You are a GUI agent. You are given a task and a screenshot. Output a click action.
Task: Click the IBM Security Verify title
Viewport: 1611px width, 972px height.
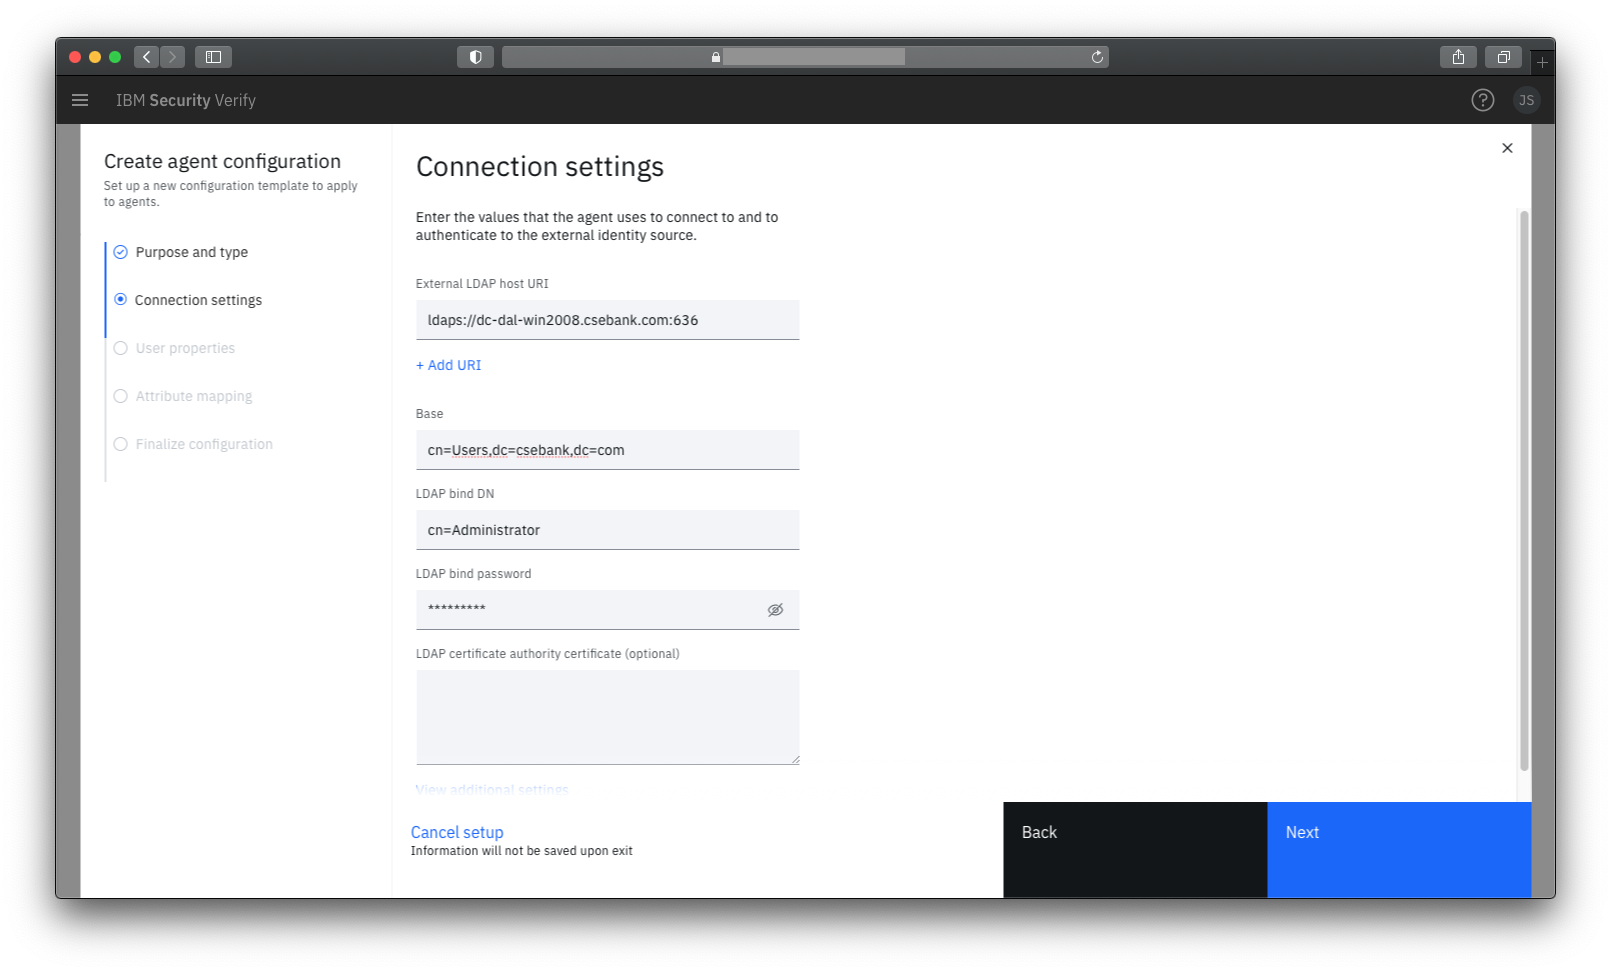pos(186,100)
